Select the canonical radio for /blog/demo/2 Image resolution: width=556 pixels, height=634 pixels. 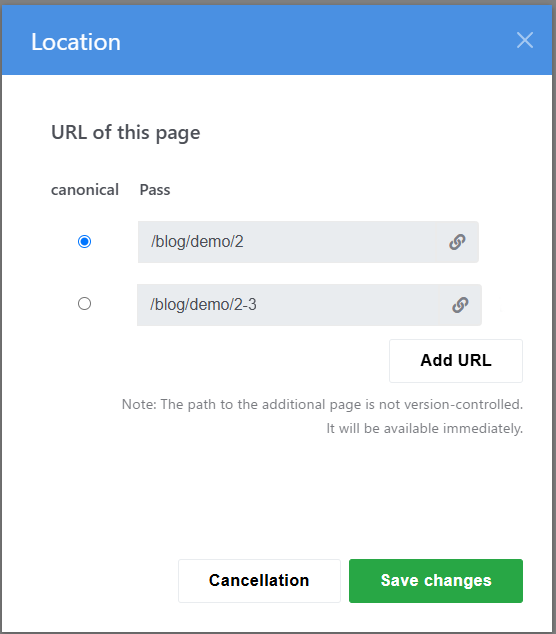[x=85, y=242]
